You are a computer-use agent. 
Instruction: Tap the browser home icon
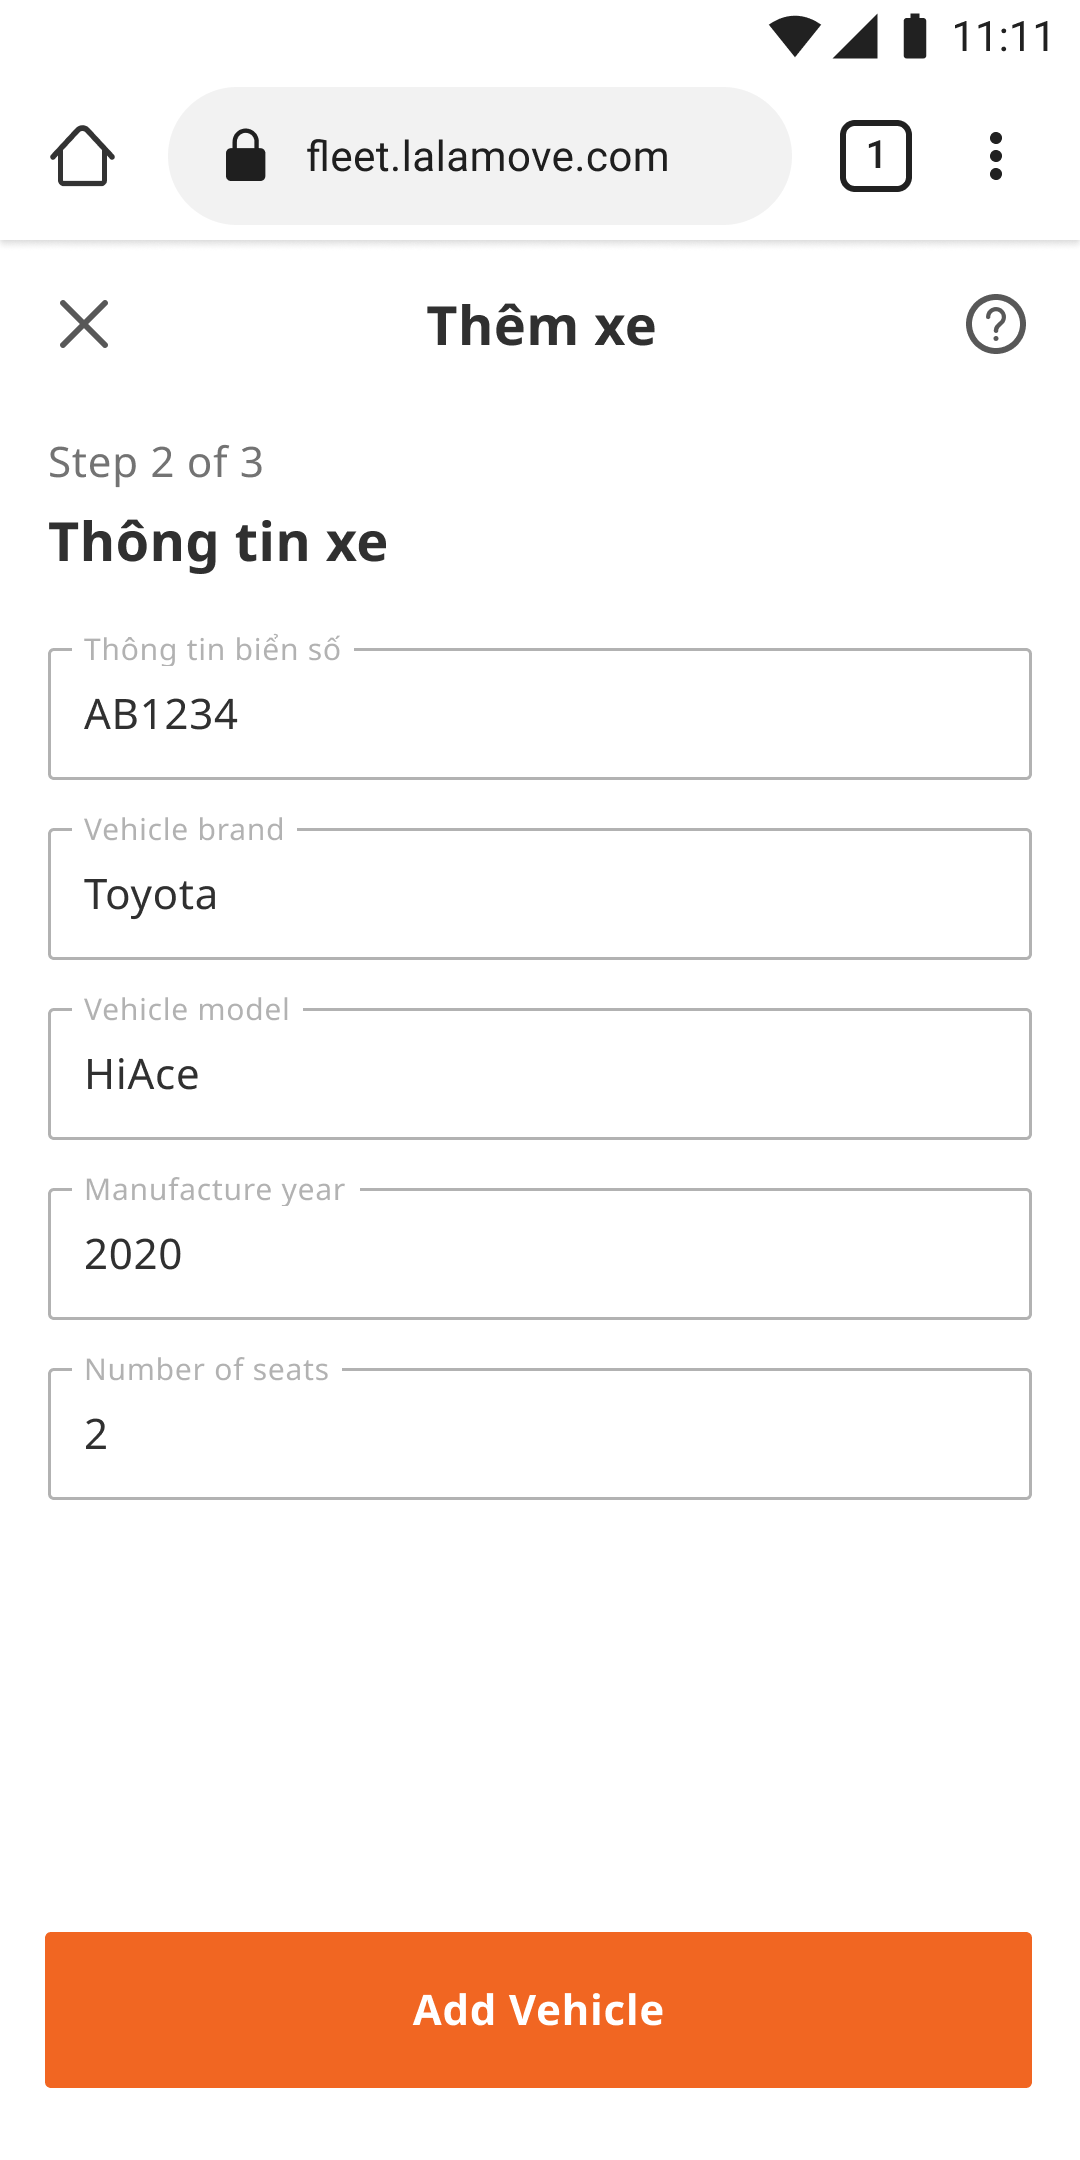point(82,156)
